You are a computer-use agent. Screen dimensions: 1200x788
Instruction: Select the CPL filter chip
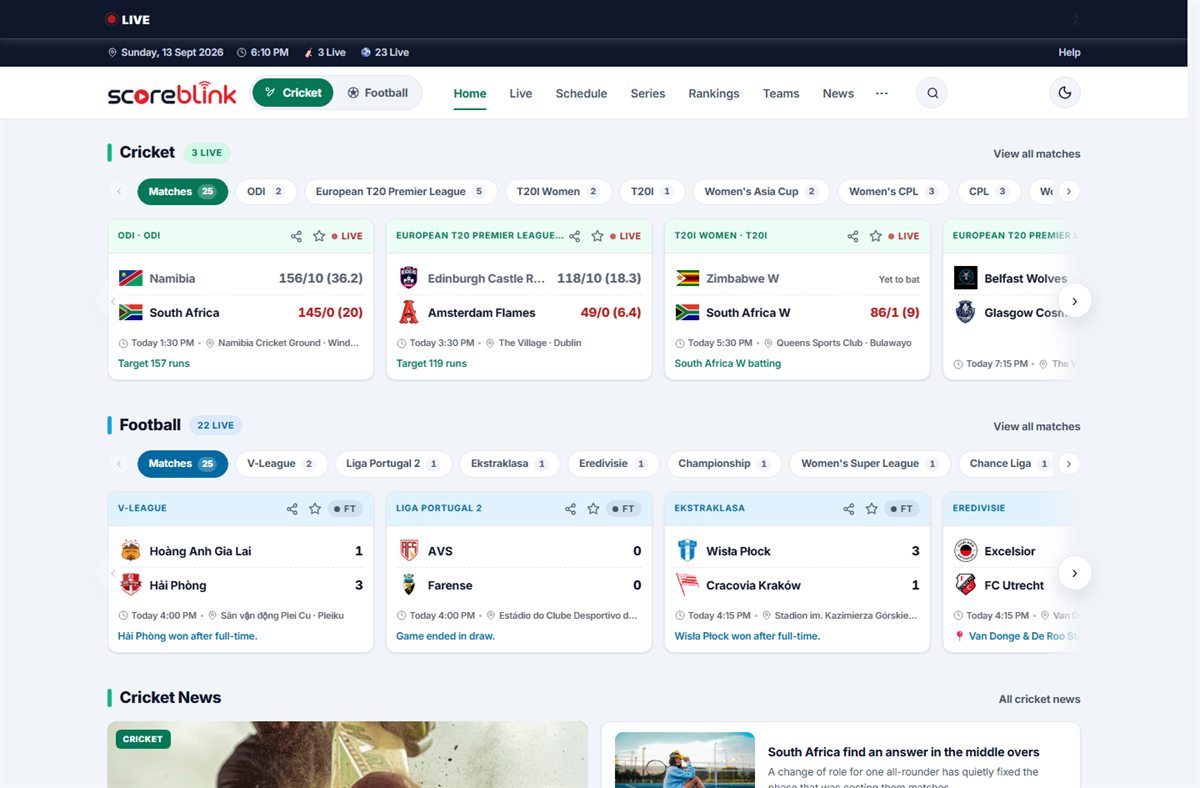[x=989, y=191]
